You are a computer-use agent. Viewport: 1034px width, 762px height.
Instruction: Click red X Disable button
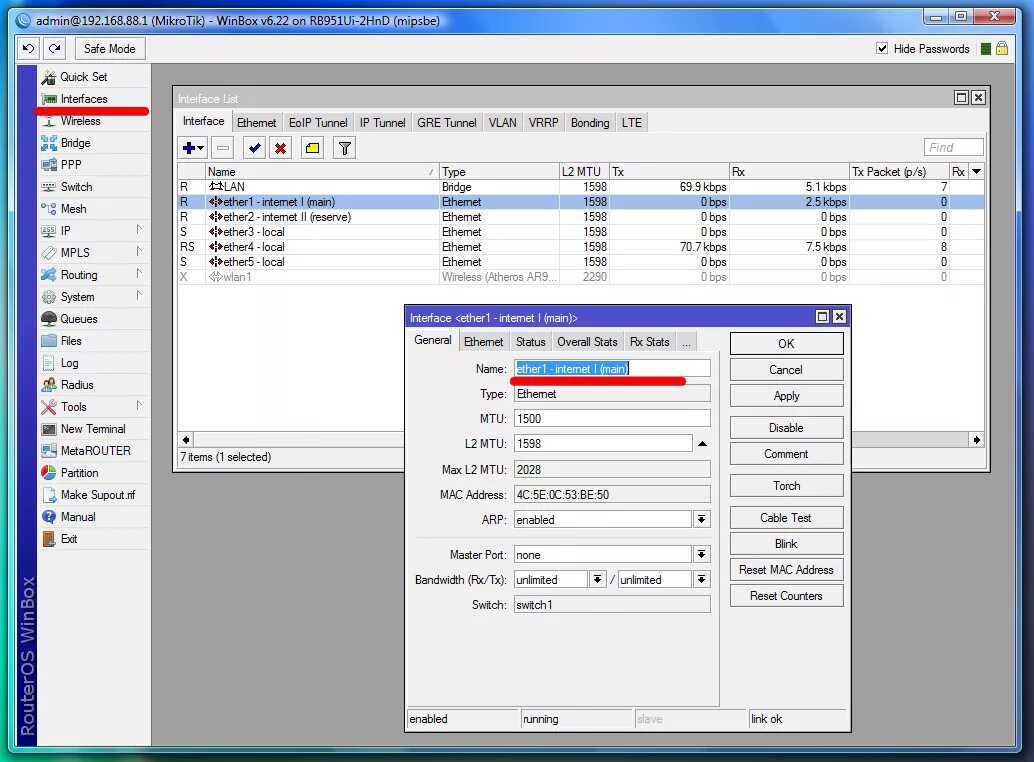(280, 148)
